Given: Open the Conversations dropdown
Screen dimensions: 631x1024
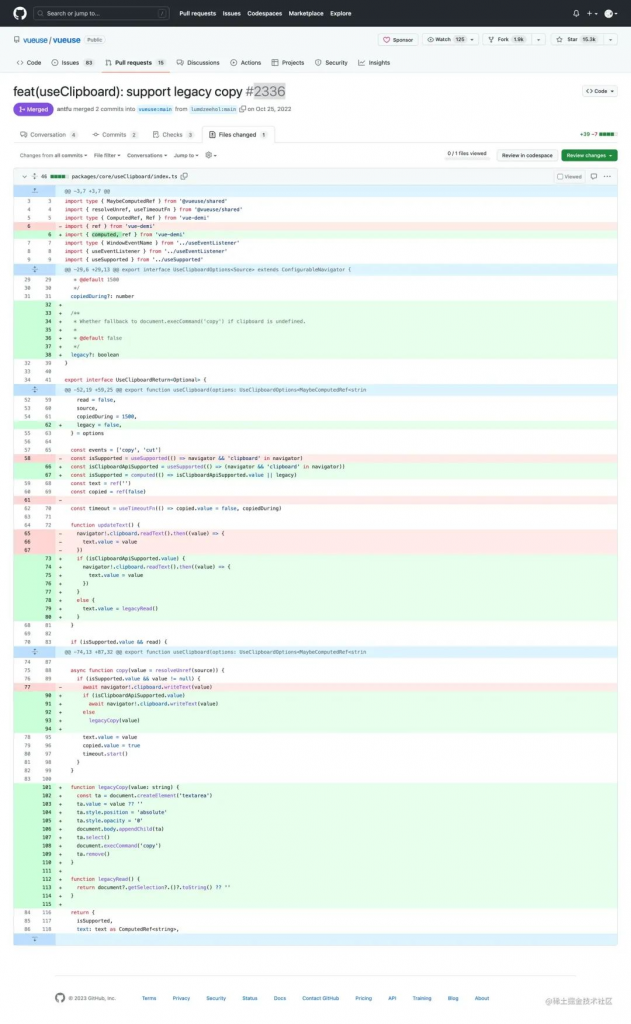Looking at the screenshot, I should [x=147, y=155].
